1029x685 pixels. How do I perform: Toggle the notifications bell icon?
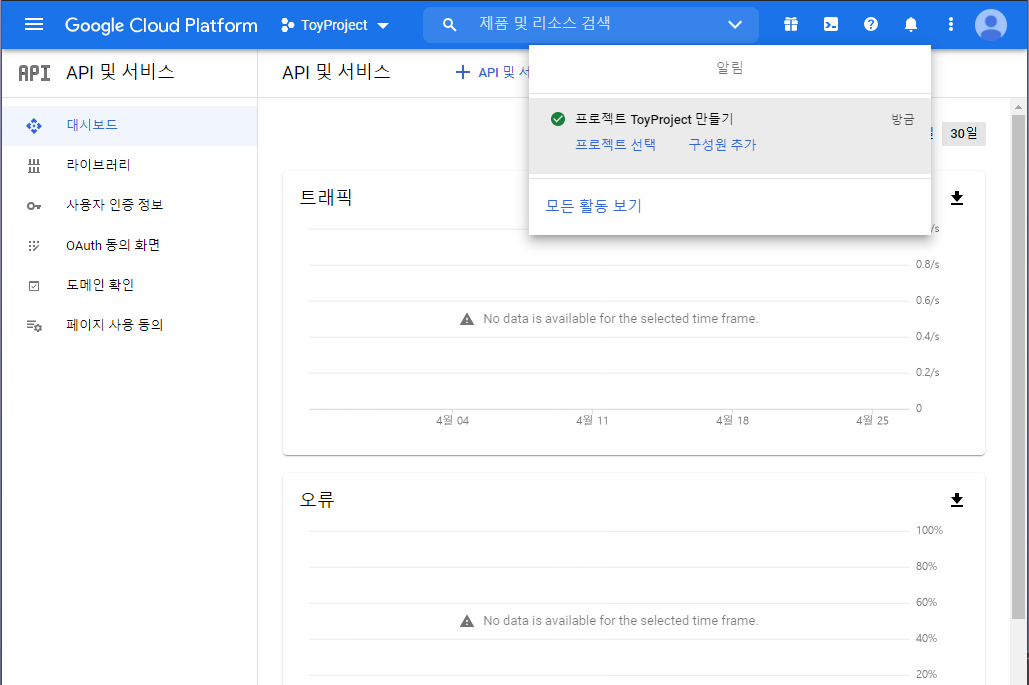pyautogui.click(x=911, y=24)
